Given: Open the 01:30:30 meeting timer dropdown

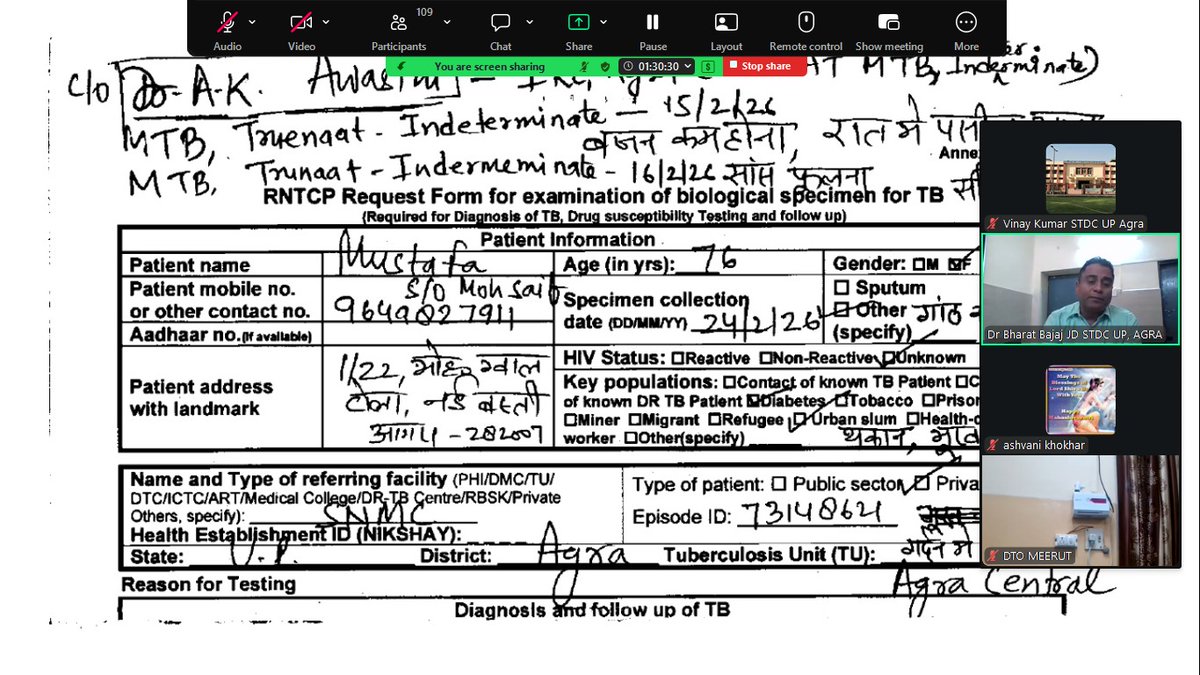Looking at the screenshot, I should pos(657,66).
